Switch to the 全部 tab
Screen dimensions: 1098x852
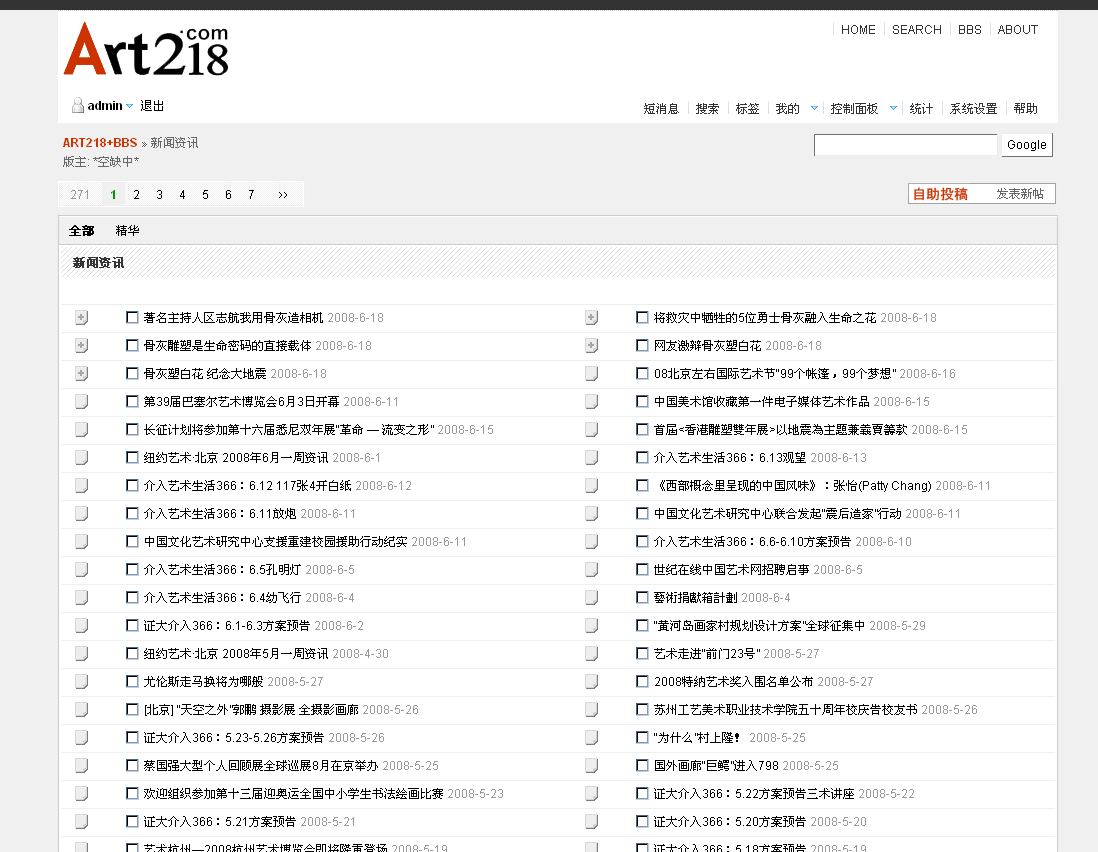81,230
